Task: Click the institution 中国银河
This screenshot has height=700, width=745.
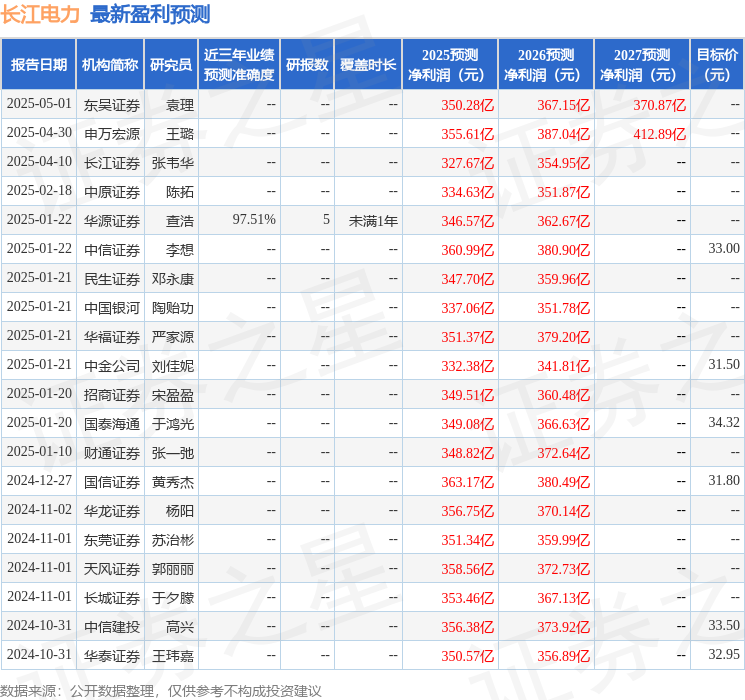Action: tap(112, 308)
